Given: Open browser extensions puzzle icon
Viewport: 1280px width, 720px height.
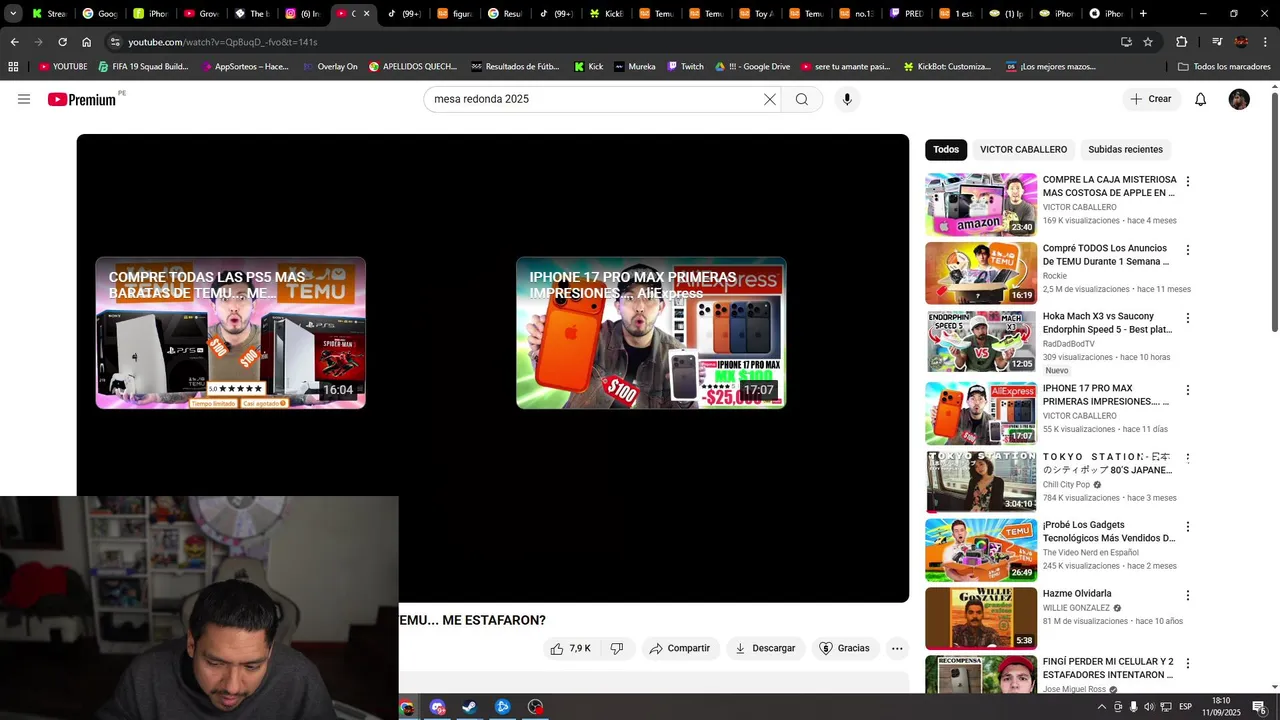Looking at the screenshot, I should [1181, 42].
